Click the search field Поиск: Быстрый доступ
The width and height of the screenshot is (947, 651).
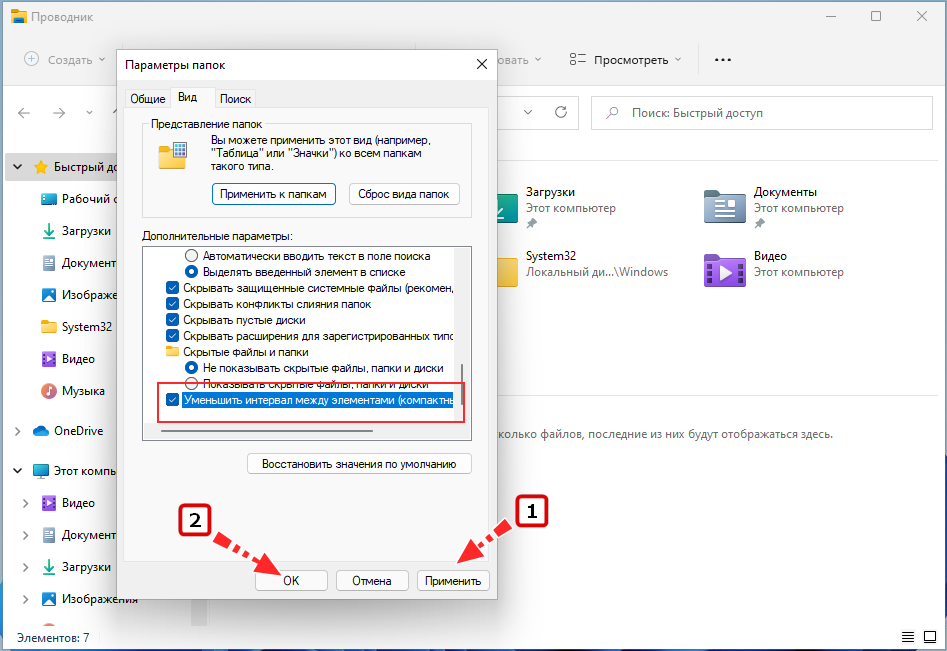(762, 113)
